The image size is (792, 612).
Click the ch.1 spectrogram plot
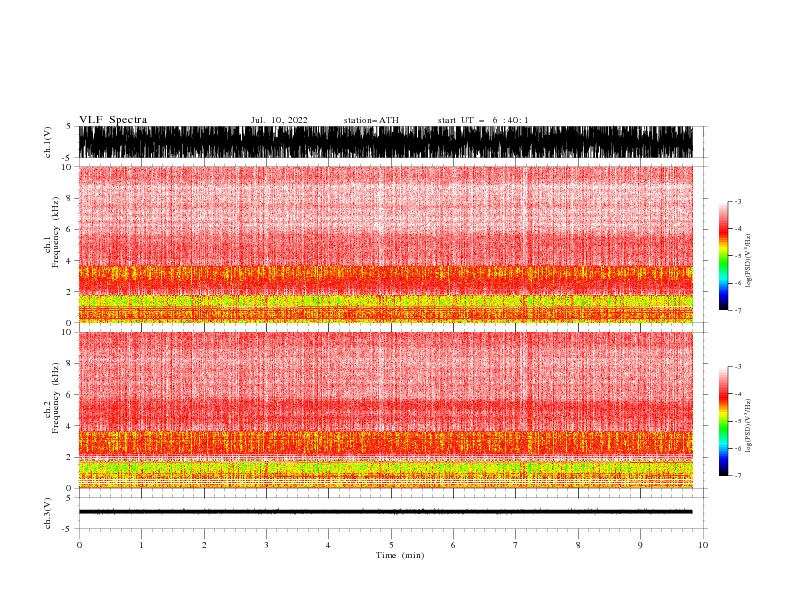[x=385, y=244]
